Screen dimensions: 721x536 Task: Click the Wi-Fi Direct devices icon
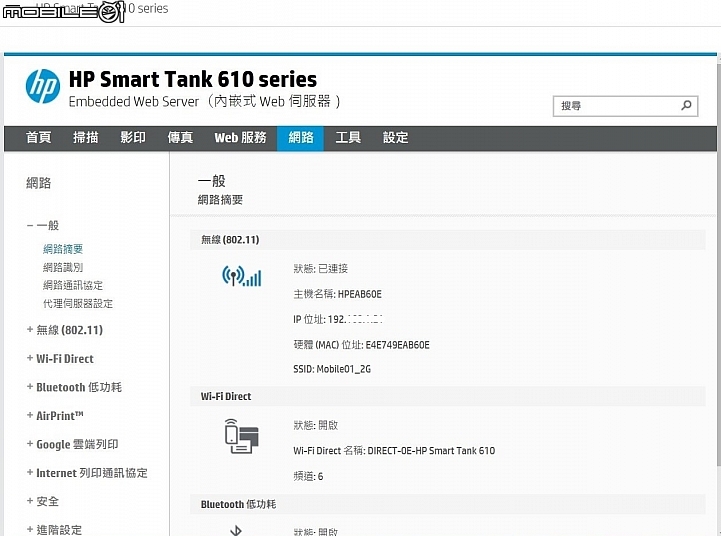tap(241, 436)
